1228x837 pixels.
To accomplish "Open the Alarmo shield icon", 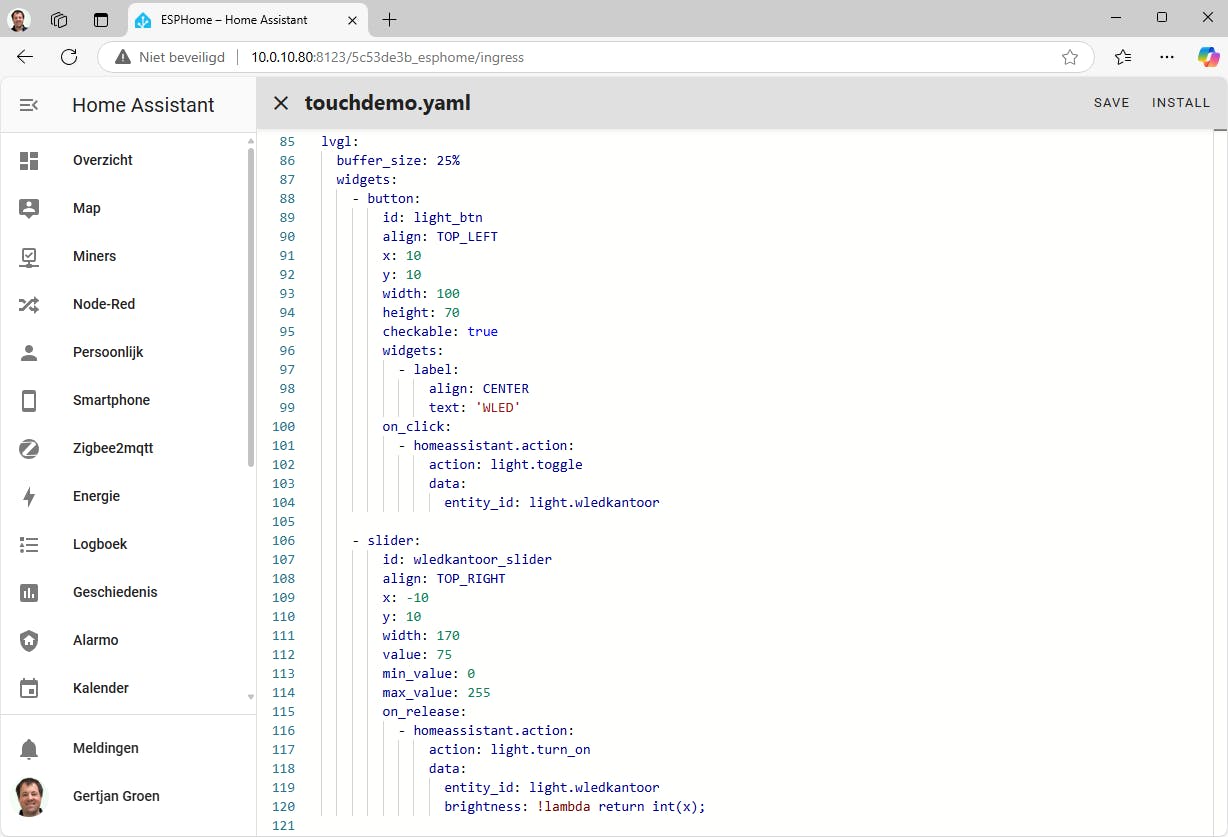I will pyautogui.click(x=29, y=640).
